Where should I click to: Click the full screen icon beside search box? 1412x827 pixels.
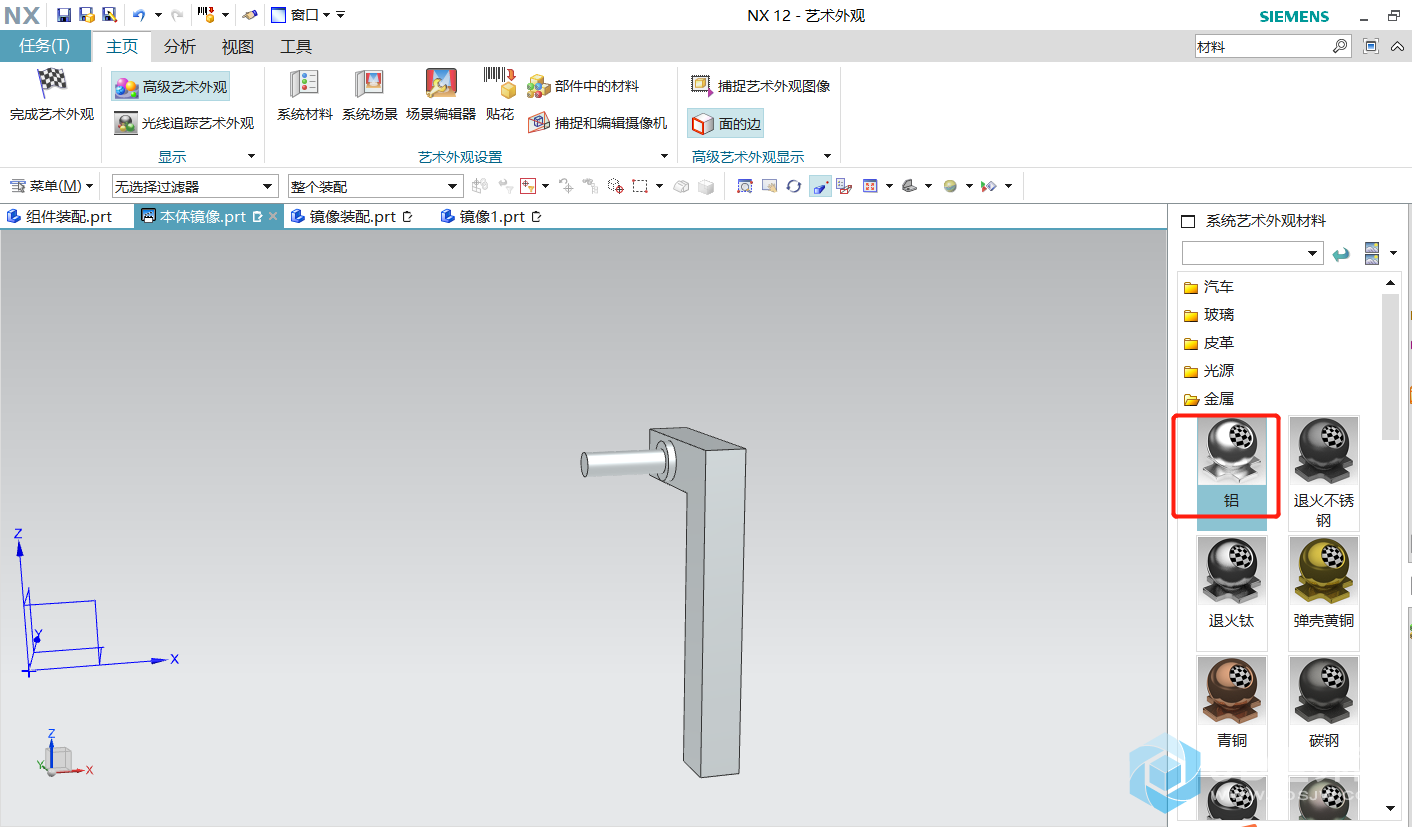click(x=1370, y=46)
